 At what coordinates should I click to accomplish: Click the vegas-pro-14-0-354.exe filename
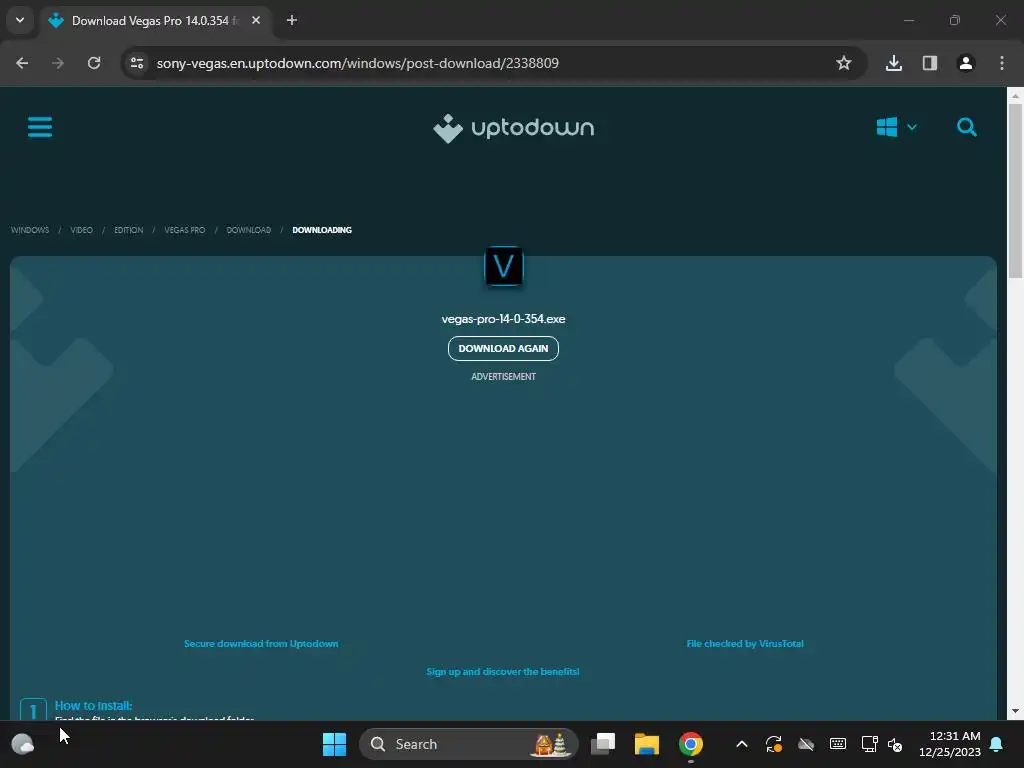pos(504,319)
